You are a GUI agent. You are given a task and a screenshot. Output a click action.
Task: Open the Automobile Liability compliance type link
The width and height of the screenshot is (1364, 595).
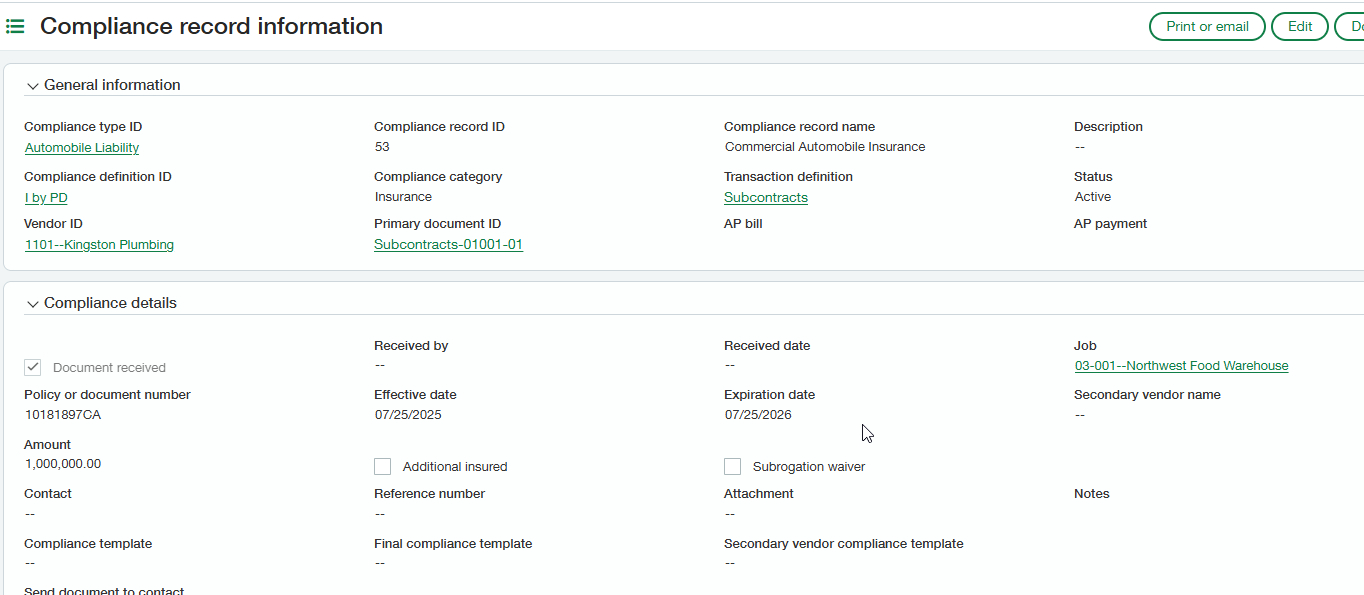[82, 148]
